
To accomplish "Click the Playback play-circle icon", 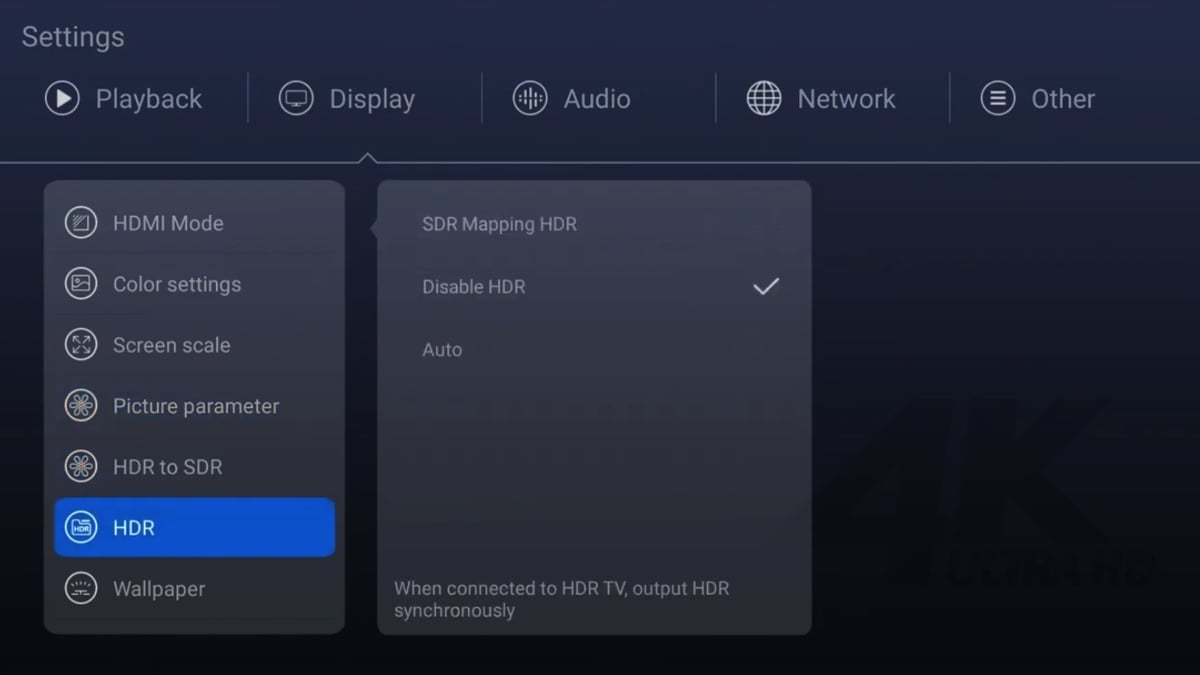I will 62,98.
